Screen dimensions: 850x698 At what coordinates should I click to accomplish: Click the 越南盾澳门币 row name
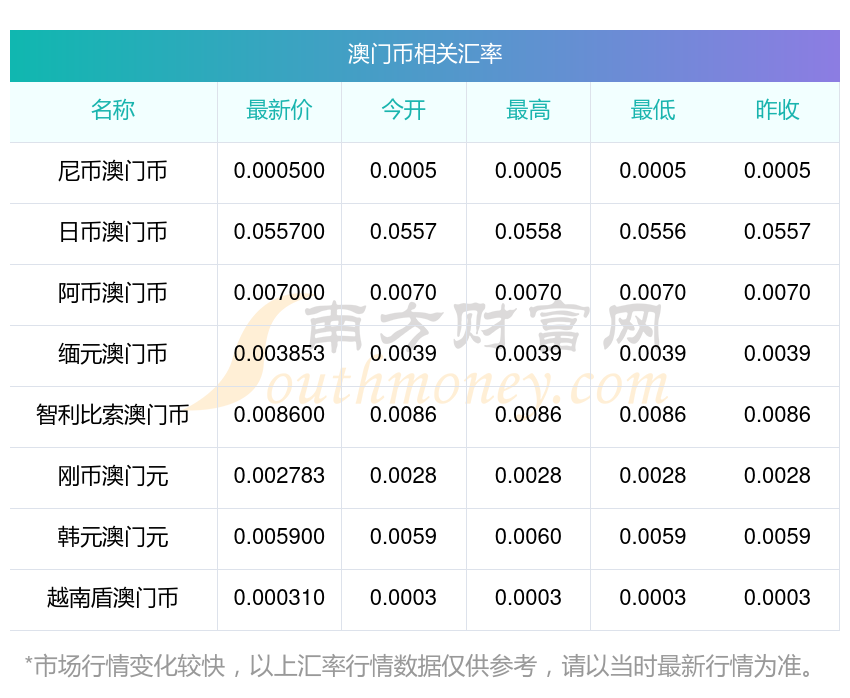pos(113,598)
